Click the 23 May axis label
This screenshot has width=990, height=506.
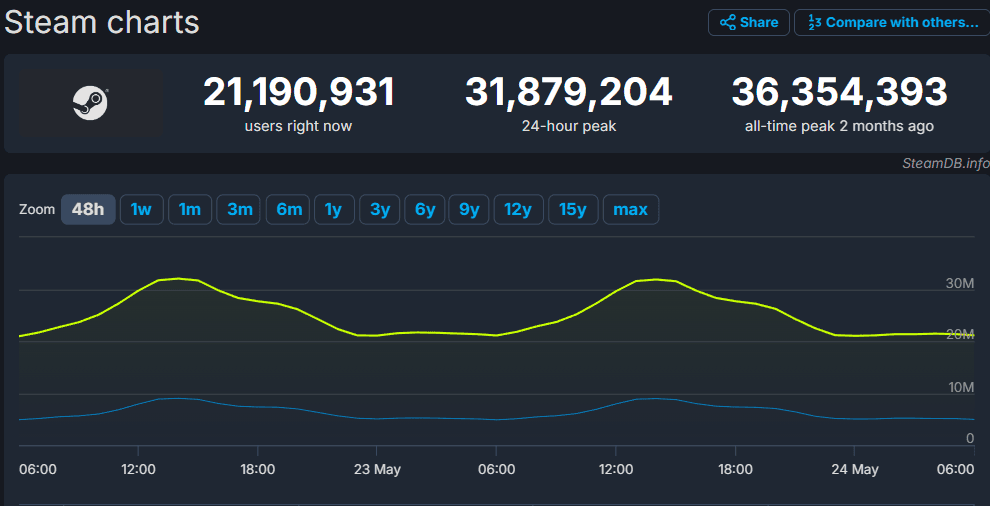pos(377,470)
